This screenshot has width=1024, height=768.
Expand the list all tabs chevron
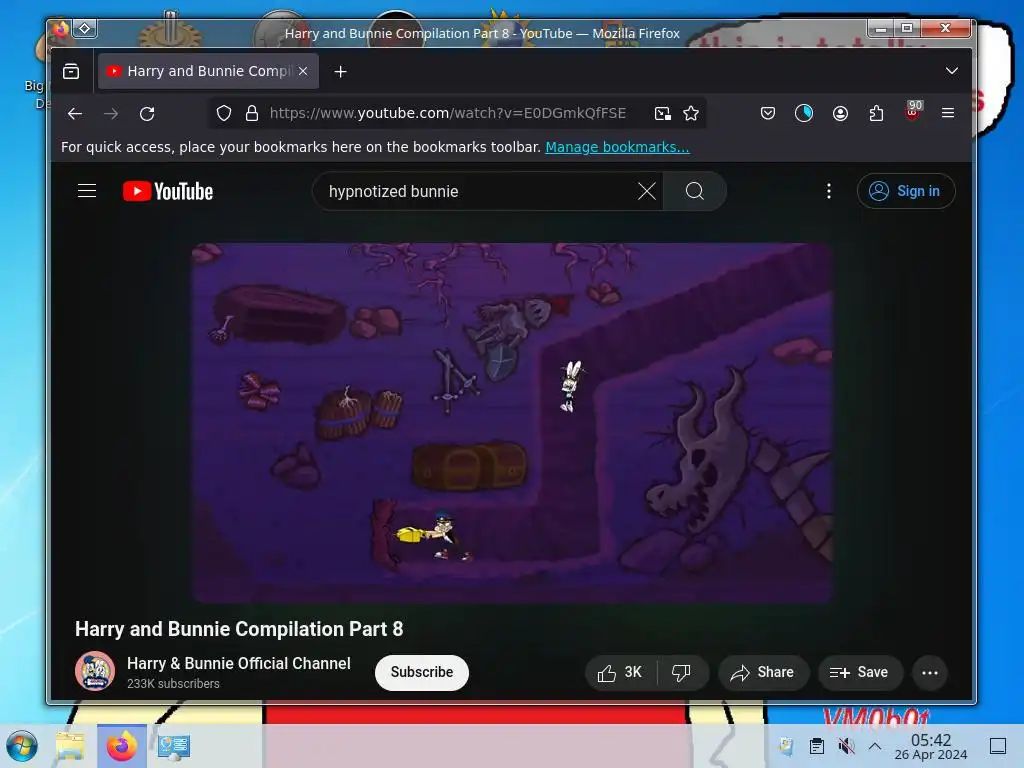[952, 71]
